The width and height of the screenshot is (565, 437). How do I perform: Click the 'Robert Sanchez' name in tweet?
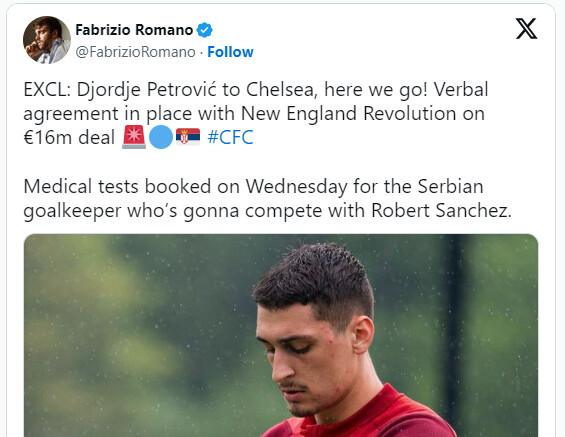coord(441,210)
